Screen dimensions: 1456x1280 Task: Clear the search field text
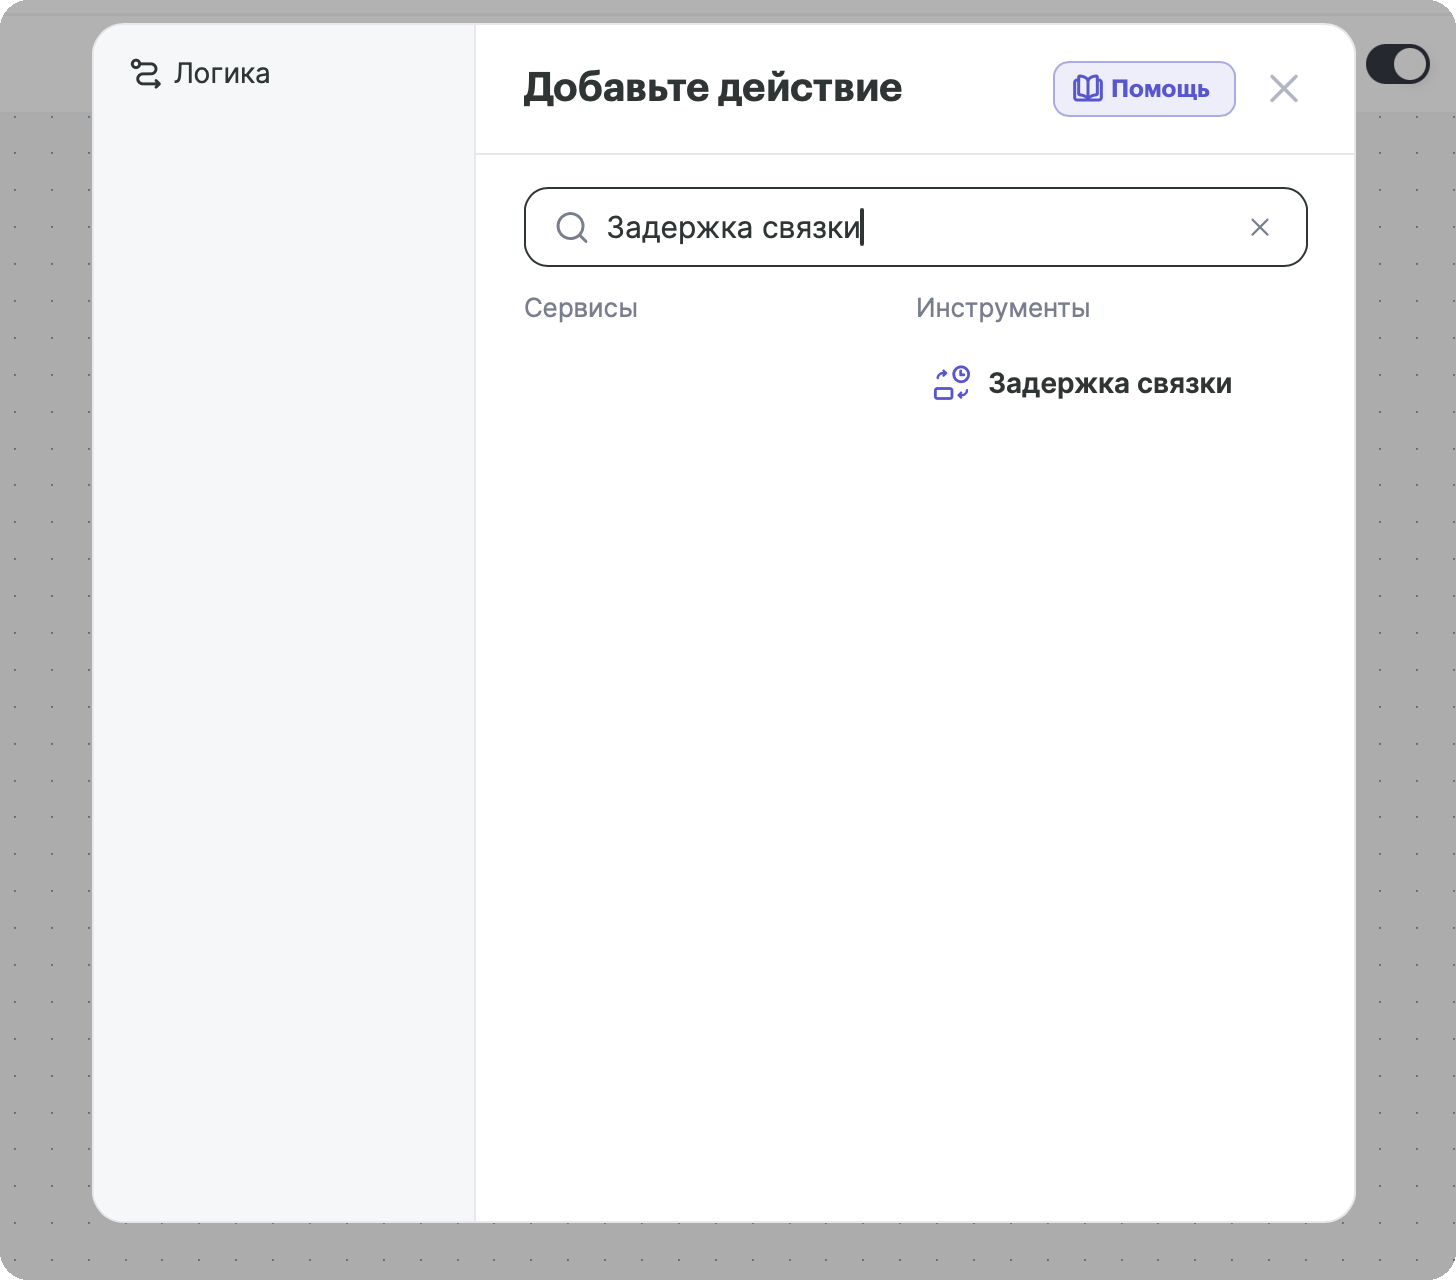[1260, 227]
